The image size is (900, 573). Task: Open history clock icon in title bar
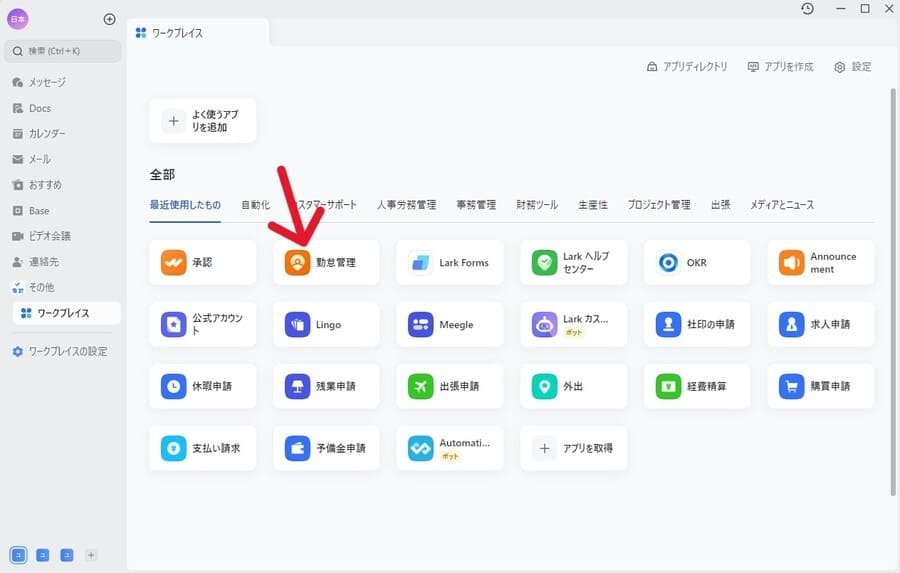808,9
